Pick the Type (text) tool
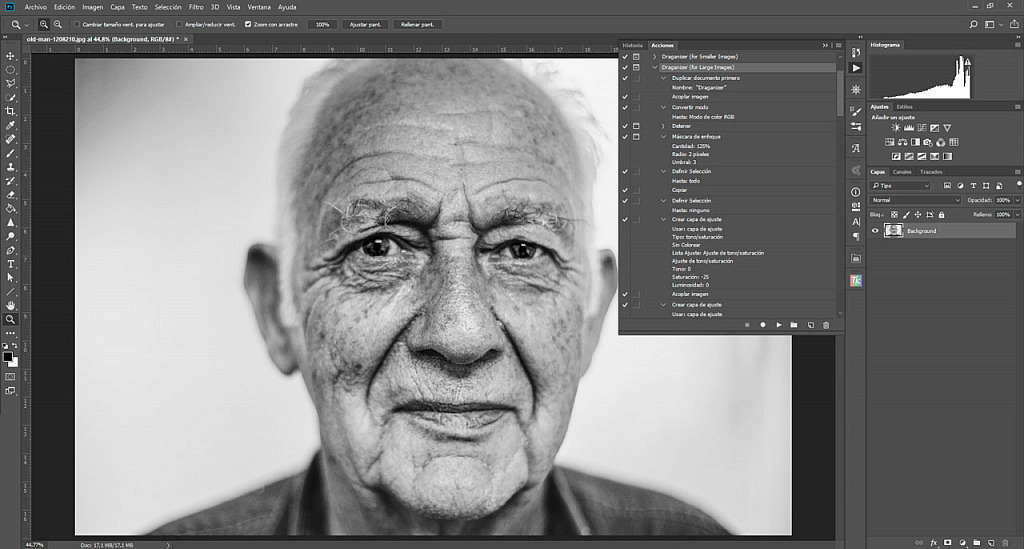This screenshot has width=1024, height=549. tap(10, 263)
